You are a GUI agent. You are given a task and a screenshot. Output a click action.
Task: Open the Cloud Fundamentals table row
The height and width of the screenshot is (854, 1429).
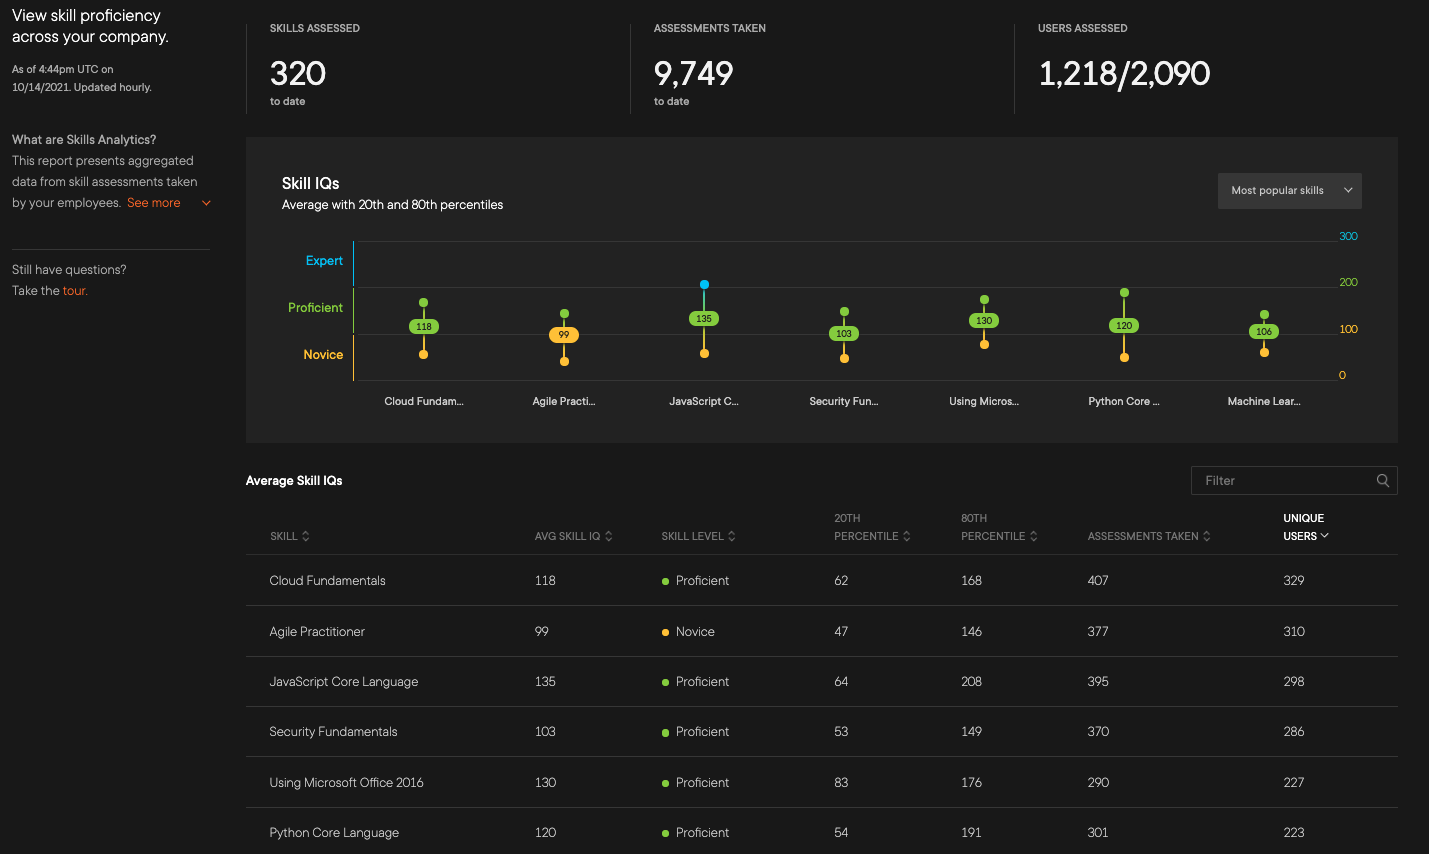pyautogui.click(x=327, y=581)
